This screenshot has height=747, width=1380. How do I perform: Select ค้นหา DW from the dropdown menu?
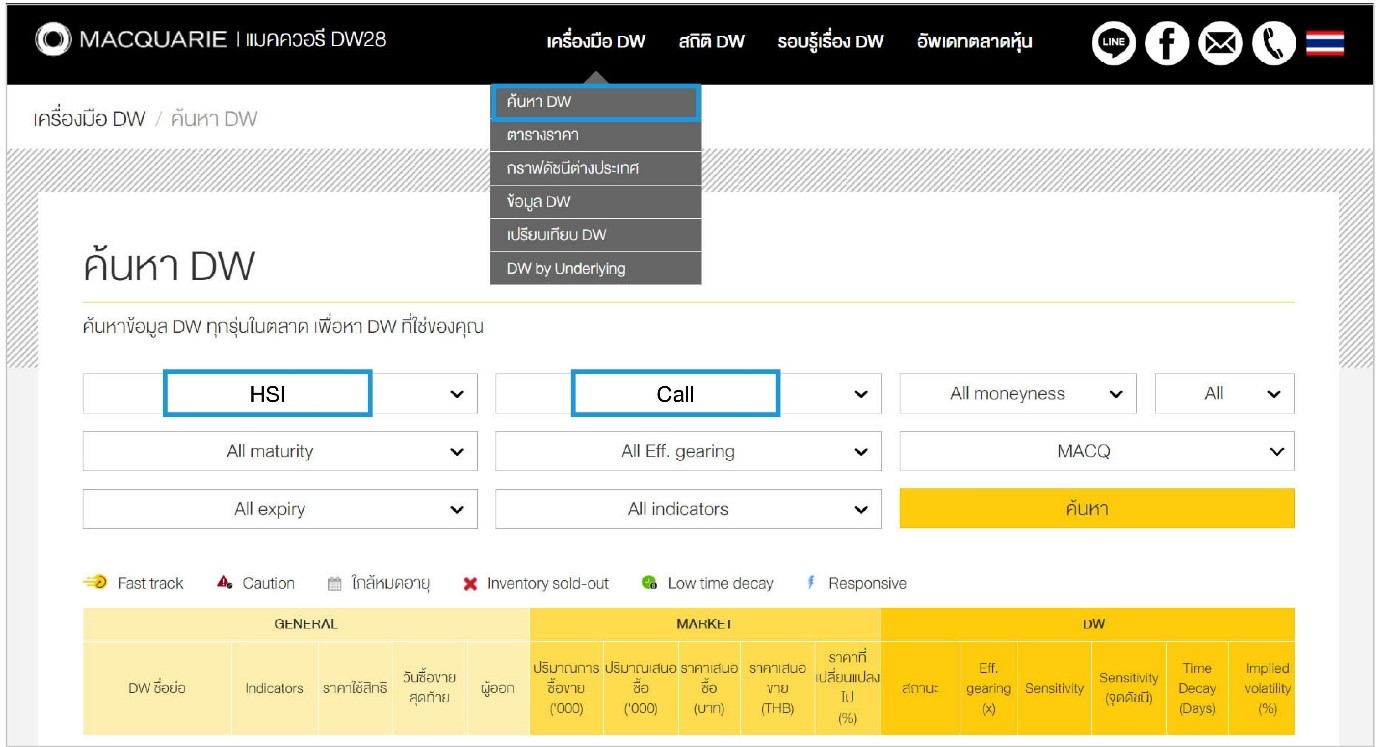(x=596, y=102)
